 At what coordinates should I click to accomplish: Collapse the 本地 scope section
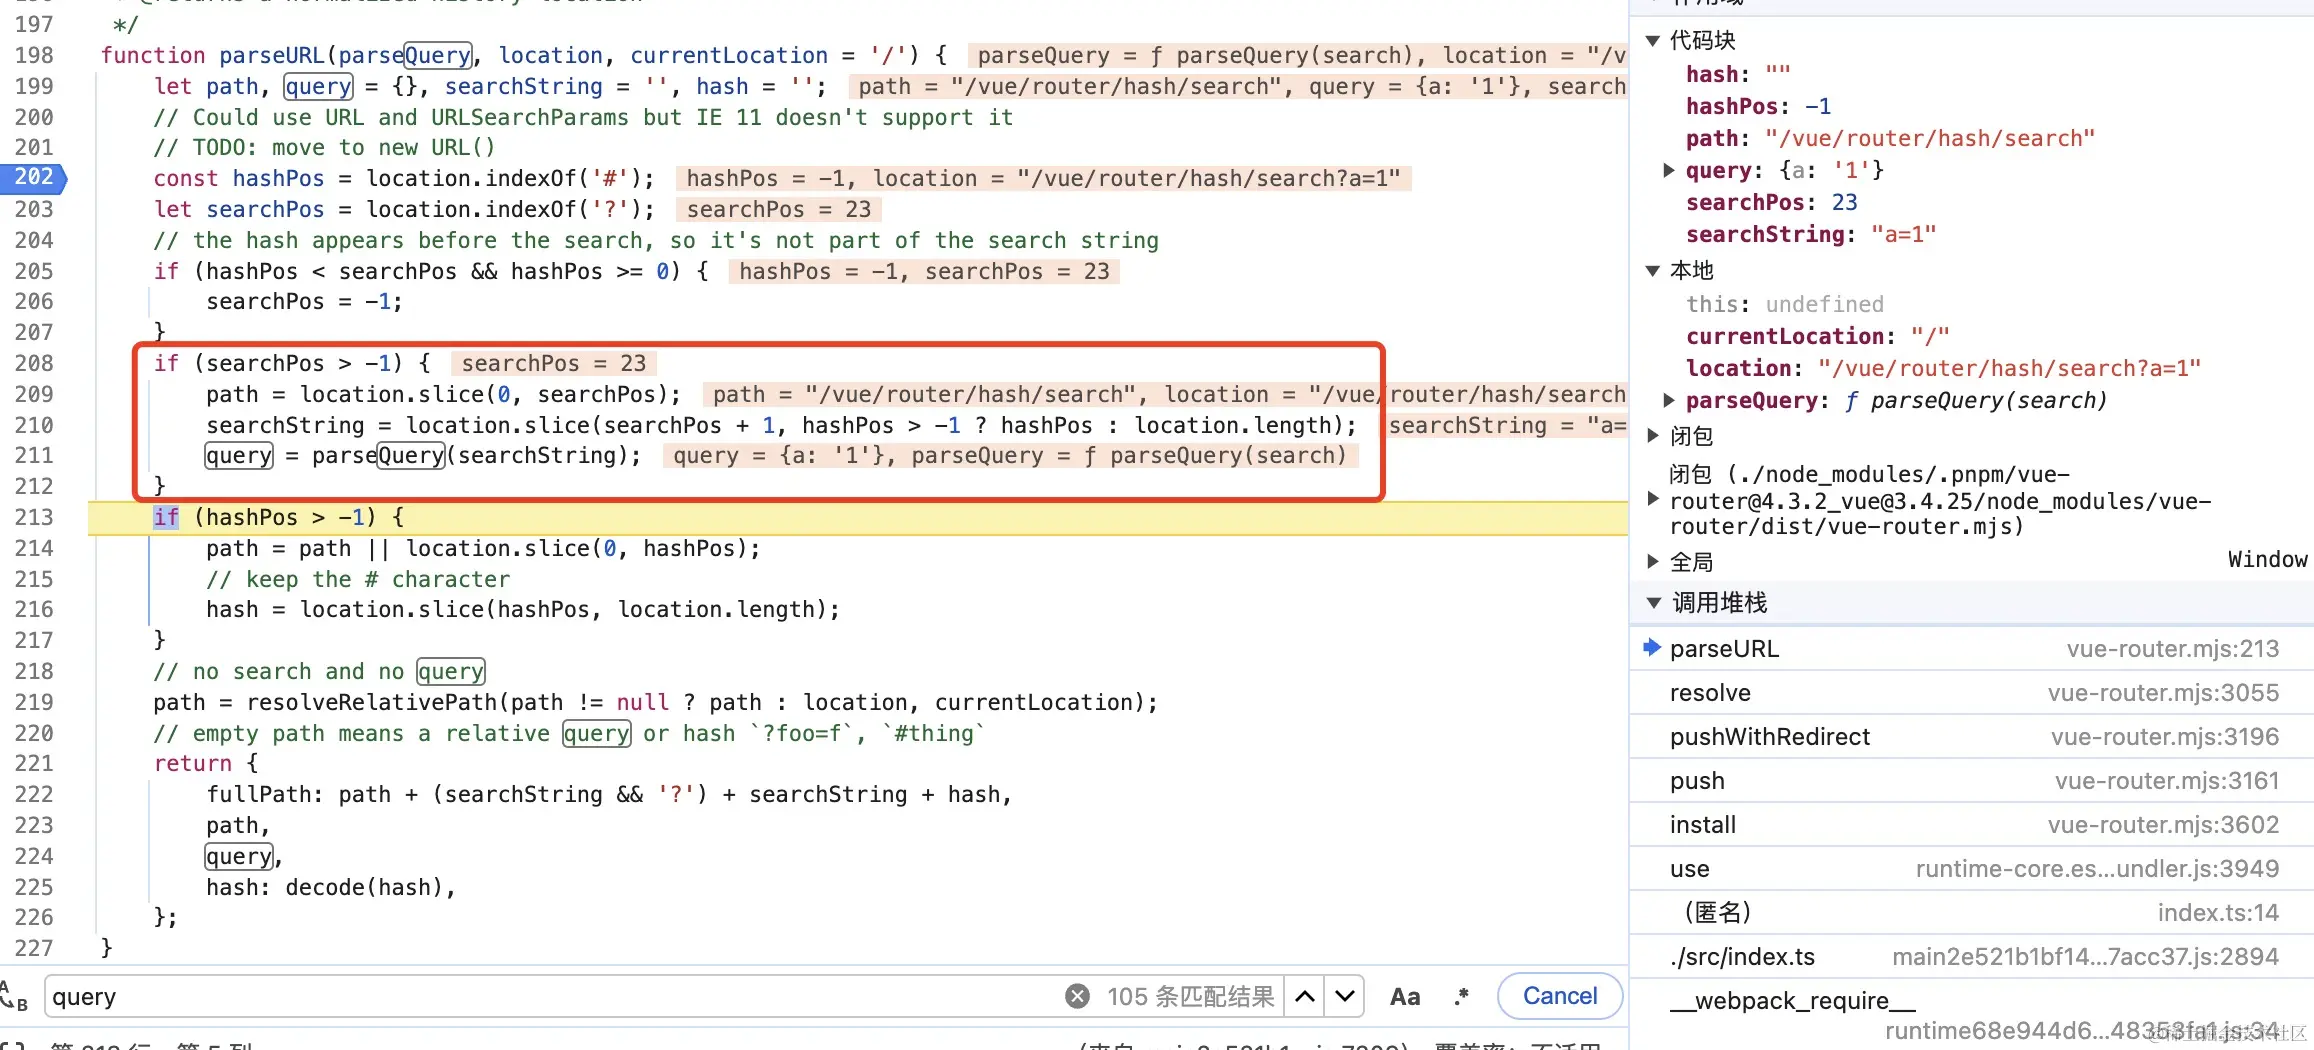[1653, 270]
